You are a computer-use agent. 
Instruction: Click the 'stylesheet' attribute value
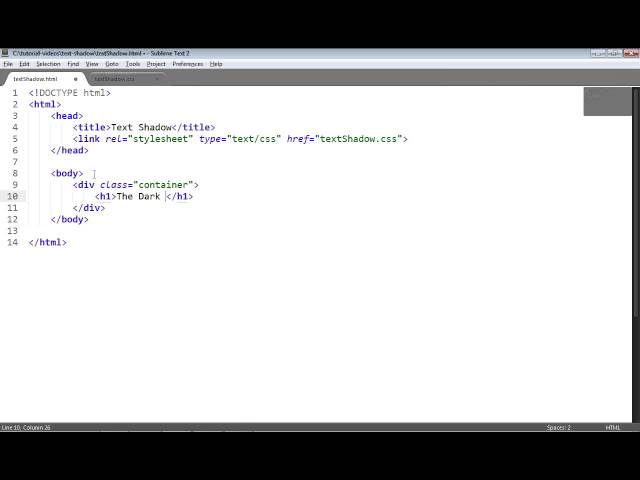point(160,139)
